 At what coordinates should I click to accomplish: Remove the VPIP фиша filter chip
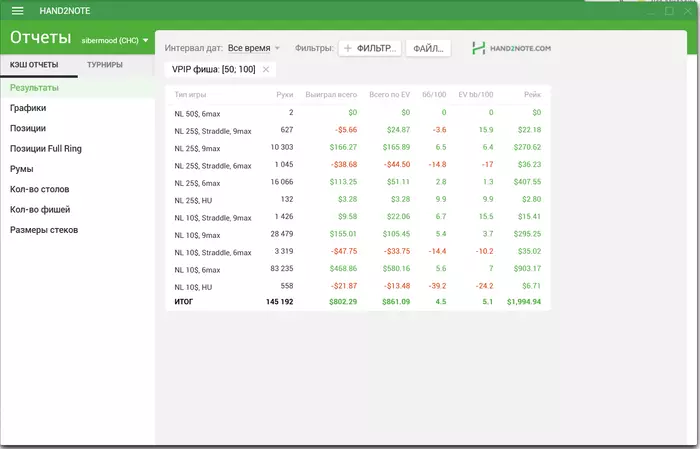[266, 69]
